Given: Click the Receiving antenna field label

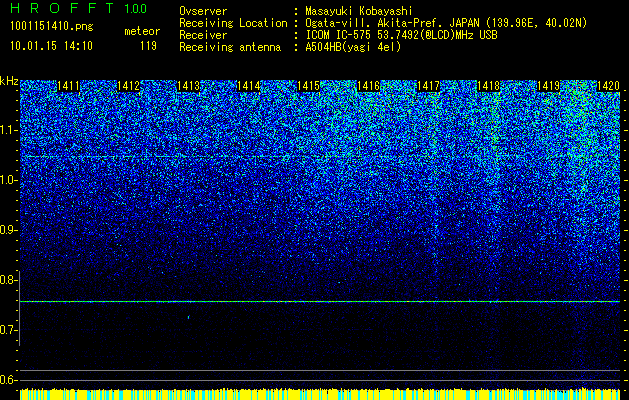Looking at the screenshot, I should click(x=230, y=47).
